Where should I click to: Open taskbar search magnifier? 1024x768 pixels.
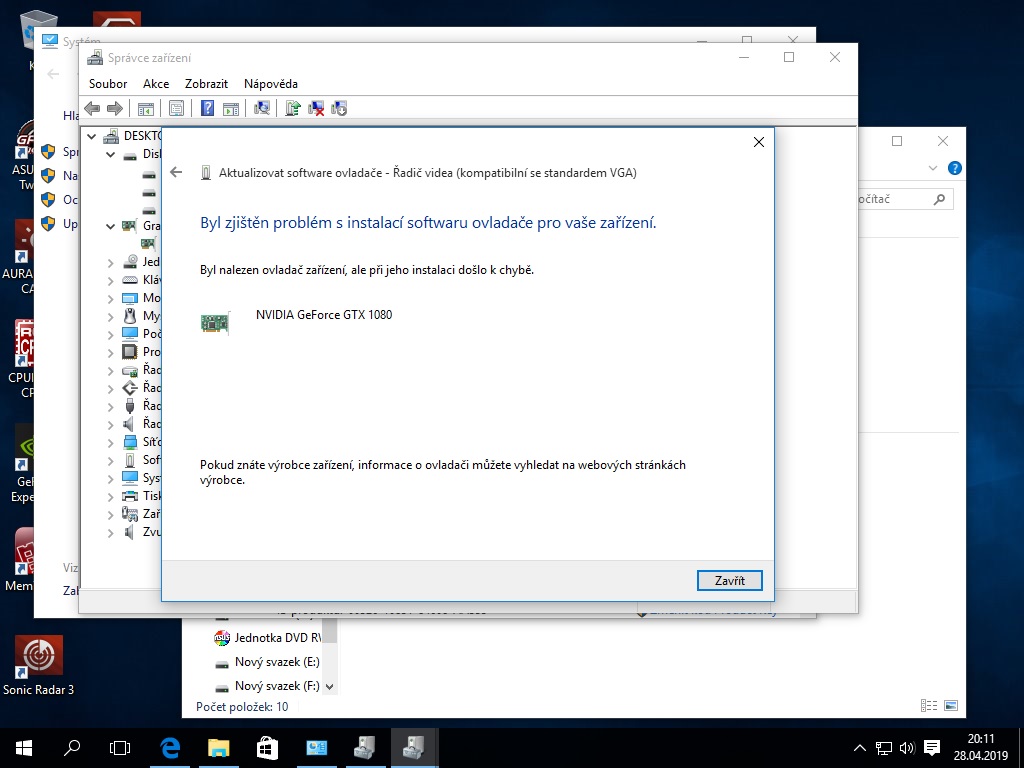72,748
